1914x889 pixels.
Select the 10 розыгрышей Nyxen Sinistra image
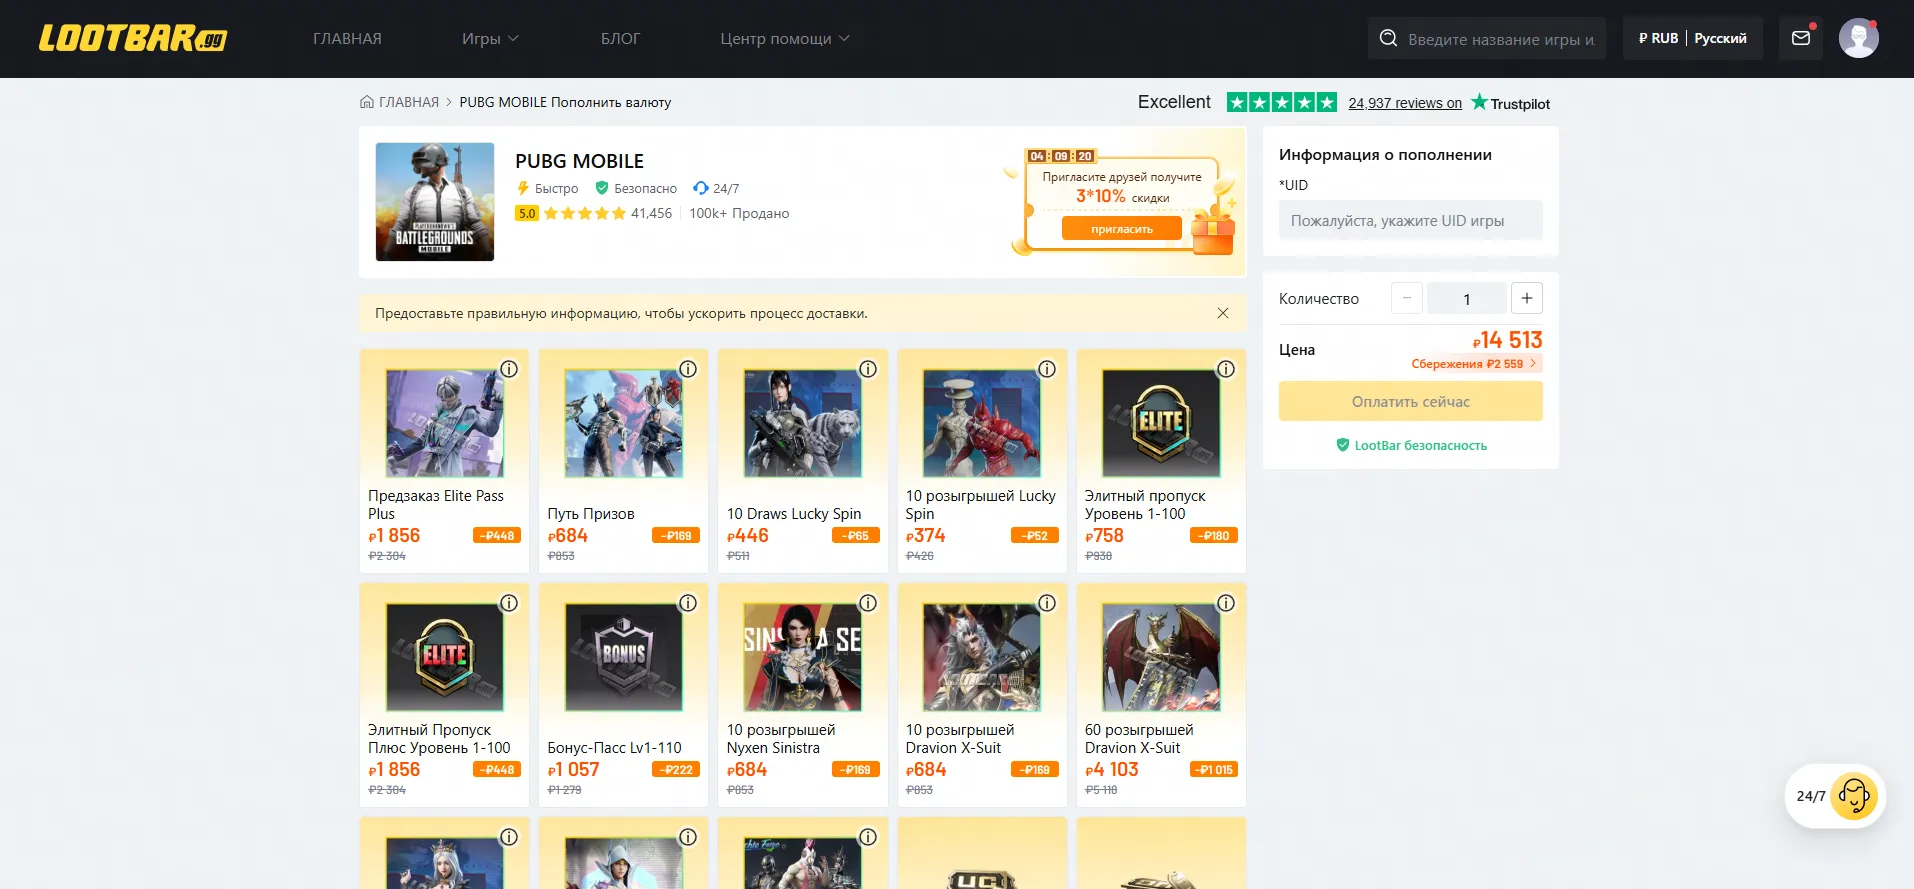[x=803, y=657]
